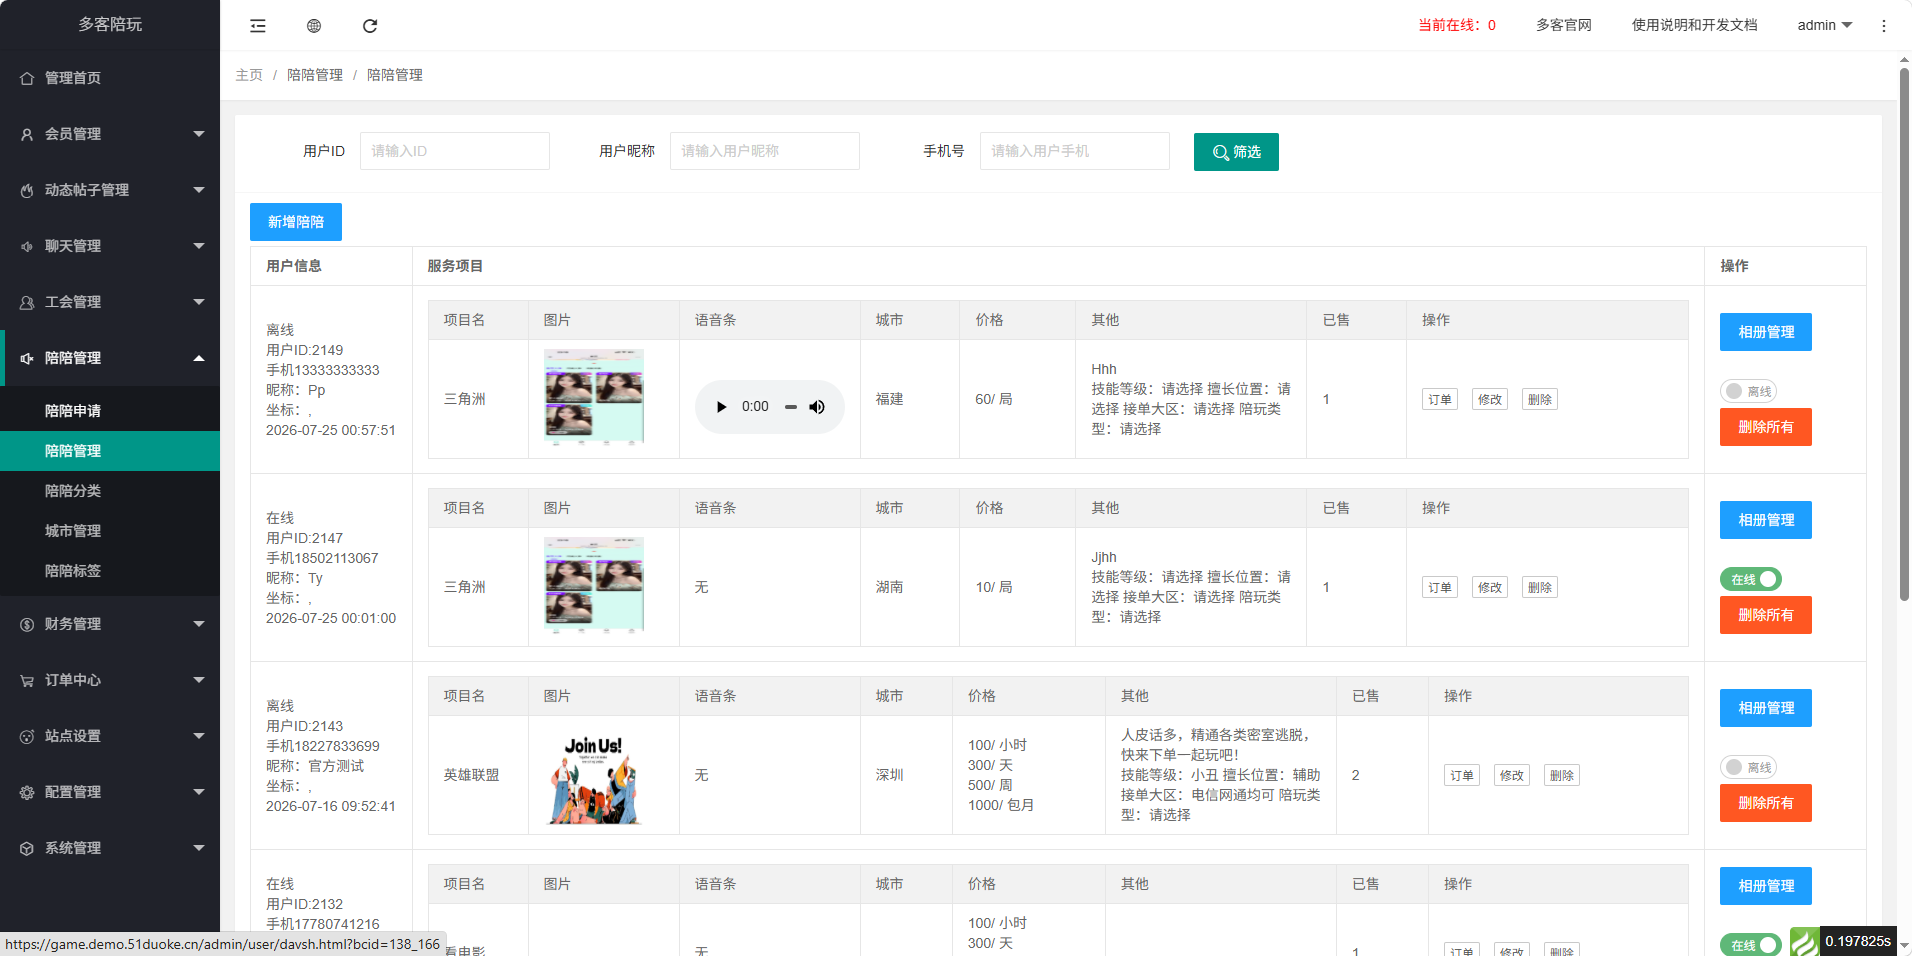
Task: Click the icon beside 站点设置
Action: pyautogui.click(x=27, y=736)
